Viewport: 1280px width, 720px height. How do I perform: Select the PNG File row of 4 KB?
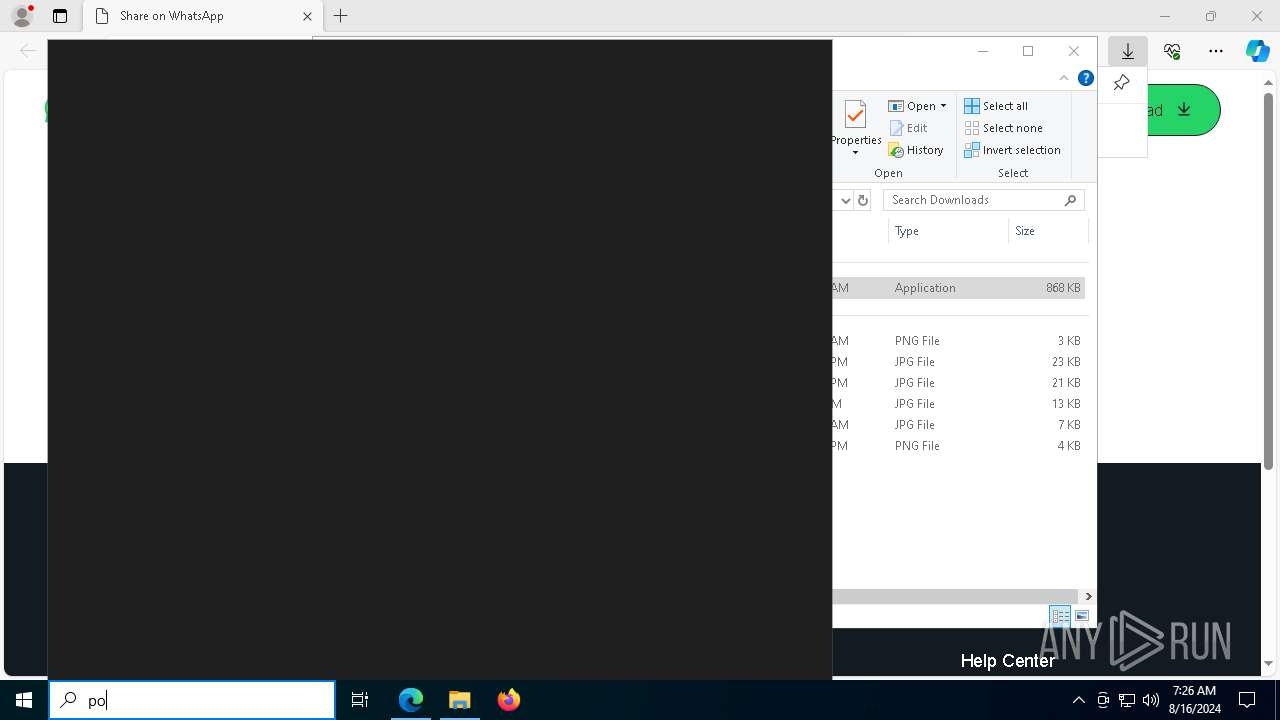point(958,446)
